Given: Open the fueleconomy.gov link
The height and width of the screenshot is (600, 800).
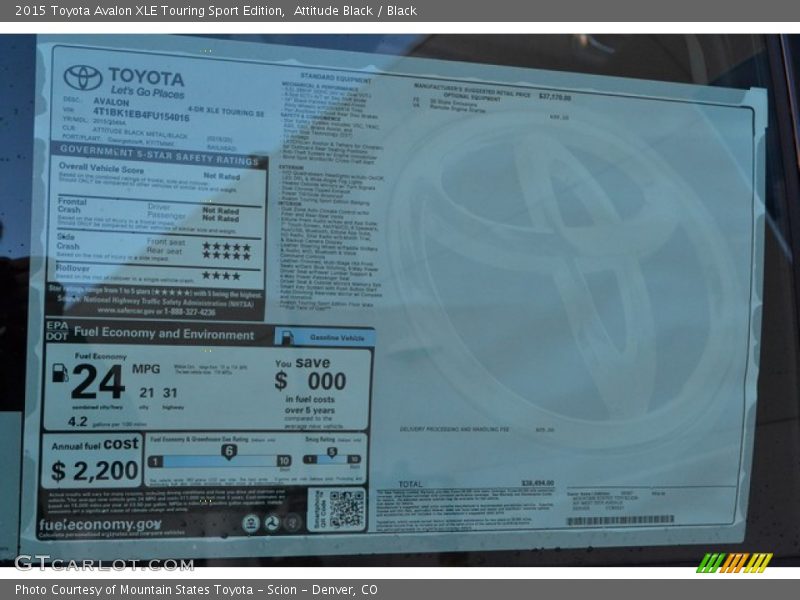Looking at the screenshot, I should click(101, 524).
